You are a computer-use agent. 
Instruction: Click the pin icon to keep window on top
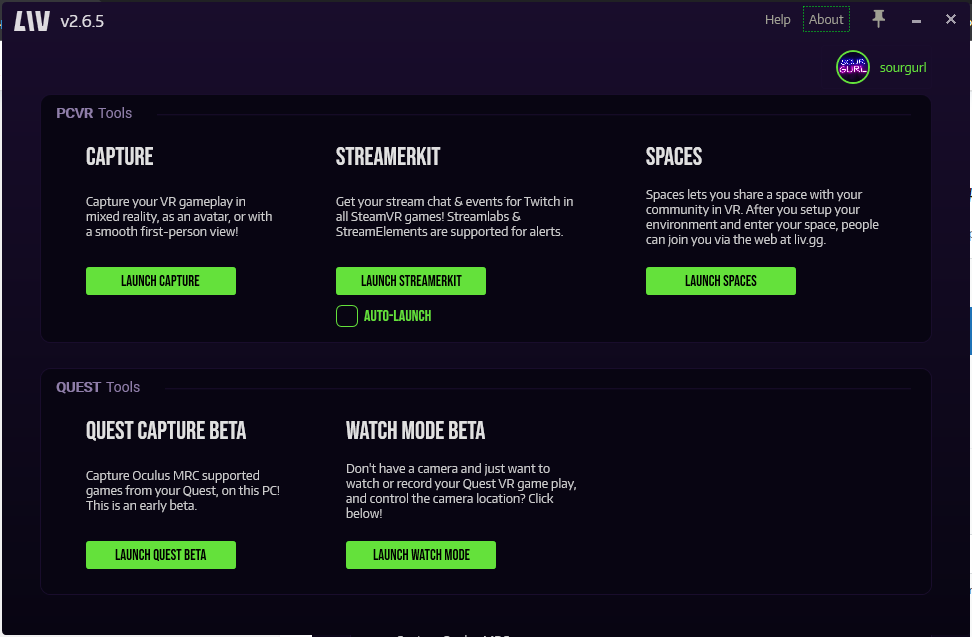(877, 18)
